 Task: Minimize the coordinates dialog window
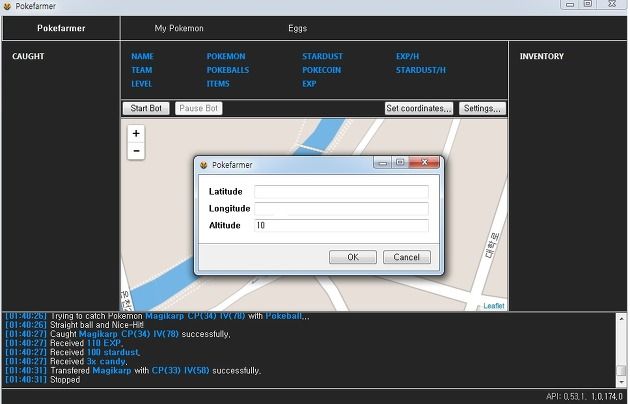pos(382,163)
